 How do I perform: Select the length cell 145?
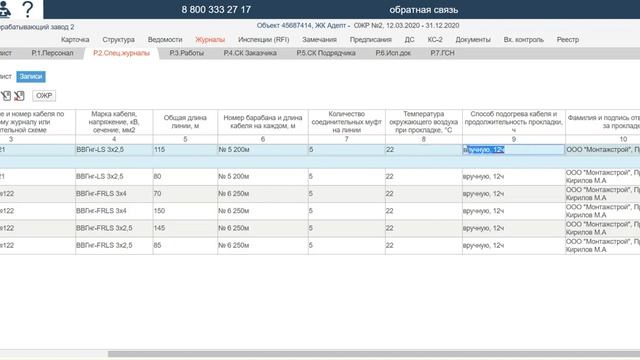tap(185, 228)
